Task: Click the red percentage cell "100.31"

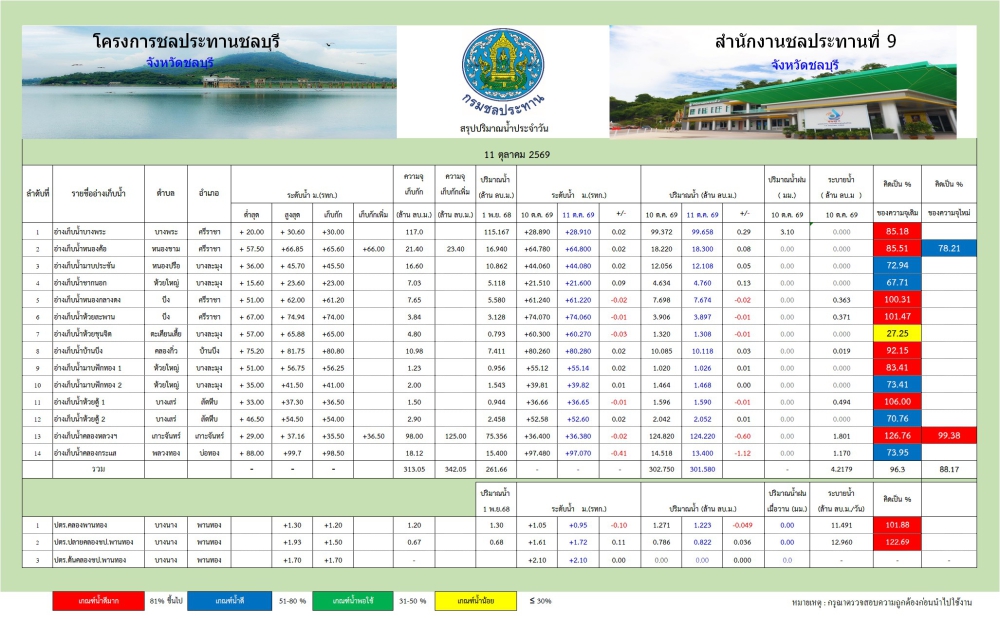Action: click(x=897, y=300)
